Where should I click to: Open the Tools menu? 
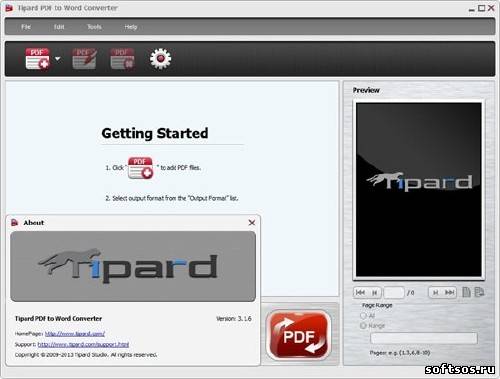pos(94,27)
